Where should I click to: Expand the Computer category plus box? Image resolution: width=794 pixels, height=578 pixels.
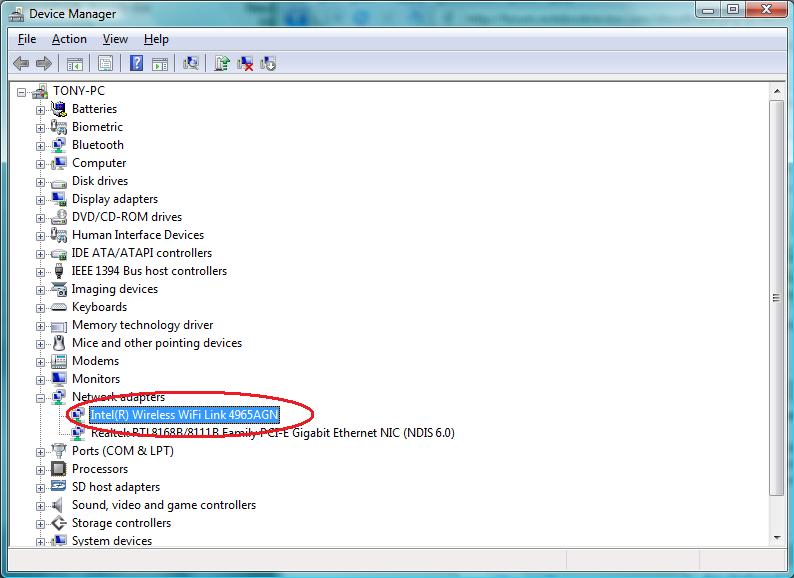(x=40, y=164)
